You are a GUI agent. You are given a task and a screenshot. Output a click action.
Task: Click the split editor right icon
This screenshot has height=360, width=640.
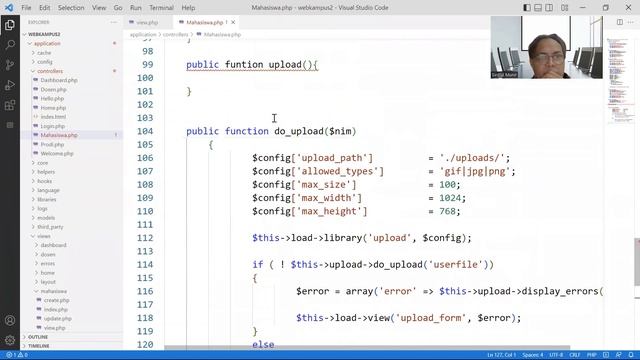pos(619,22)
